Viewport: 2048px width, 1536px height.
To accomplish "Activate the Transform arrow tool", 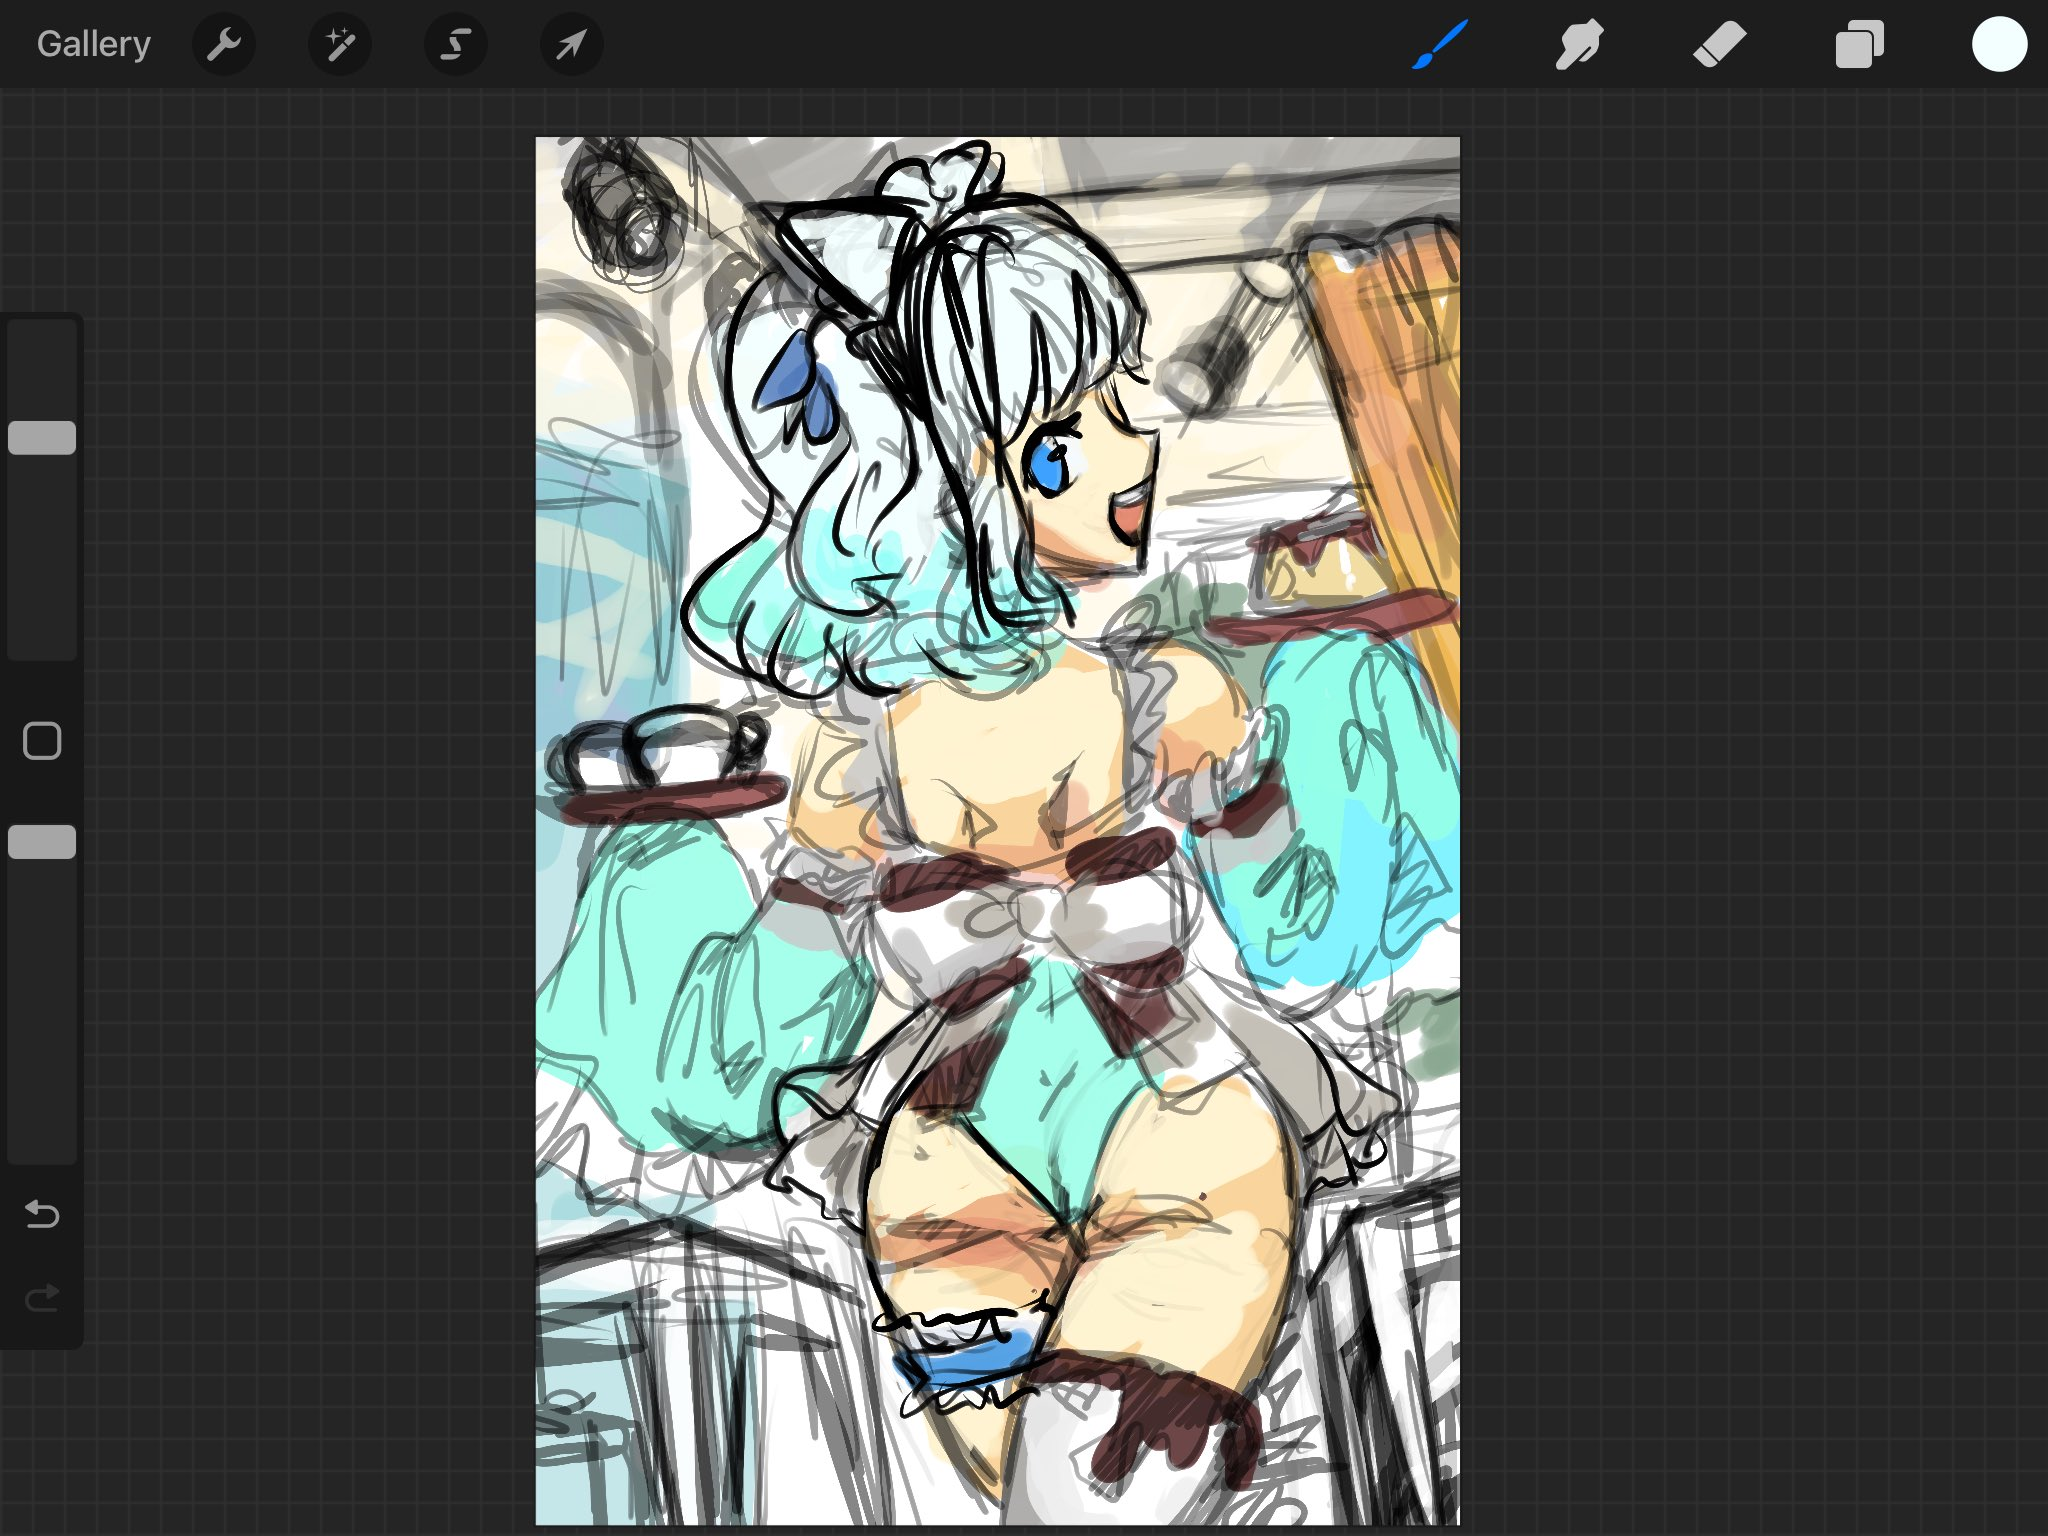I will [571, 44].
